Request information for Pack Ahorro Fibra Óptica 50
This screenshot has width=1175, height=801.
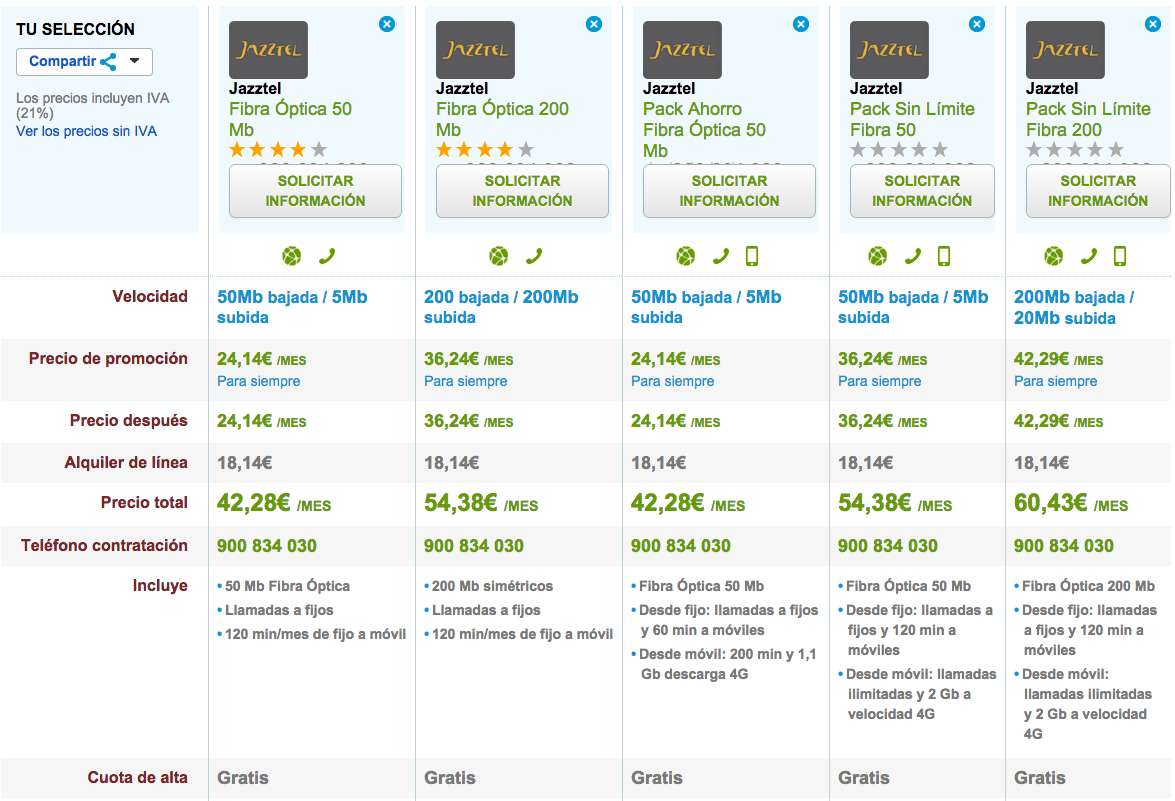tap(728, 191)
